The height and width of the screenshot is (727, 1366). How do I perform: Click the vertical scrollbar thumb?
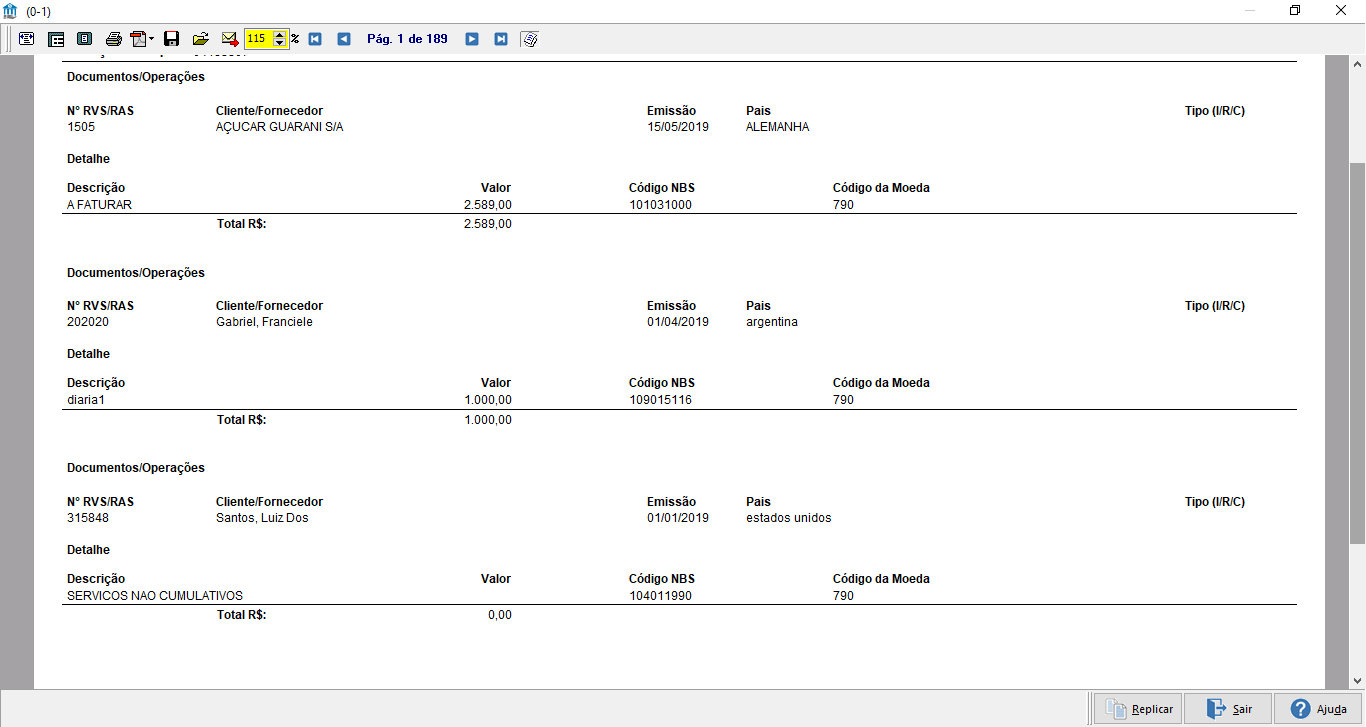[x=1357, y=352]
